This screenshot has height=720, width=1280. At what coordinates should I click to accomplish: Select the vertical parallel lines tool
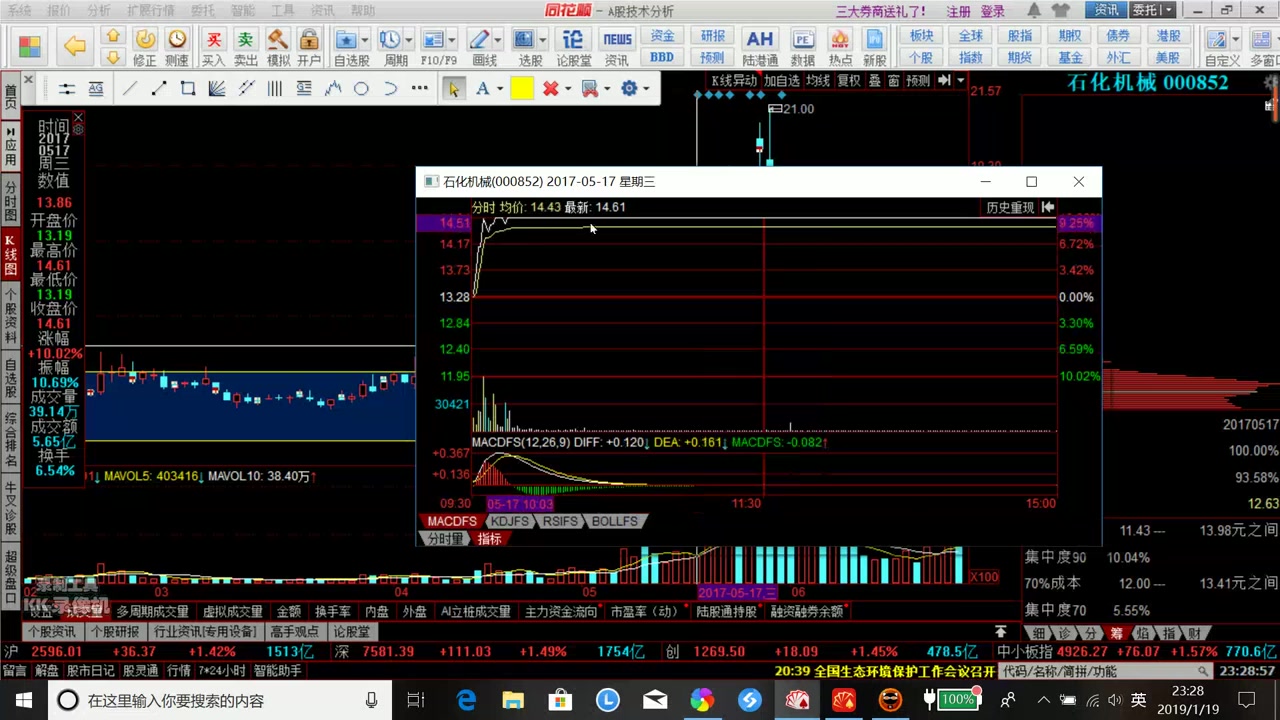pyautogui.click(x=274, y=89)
